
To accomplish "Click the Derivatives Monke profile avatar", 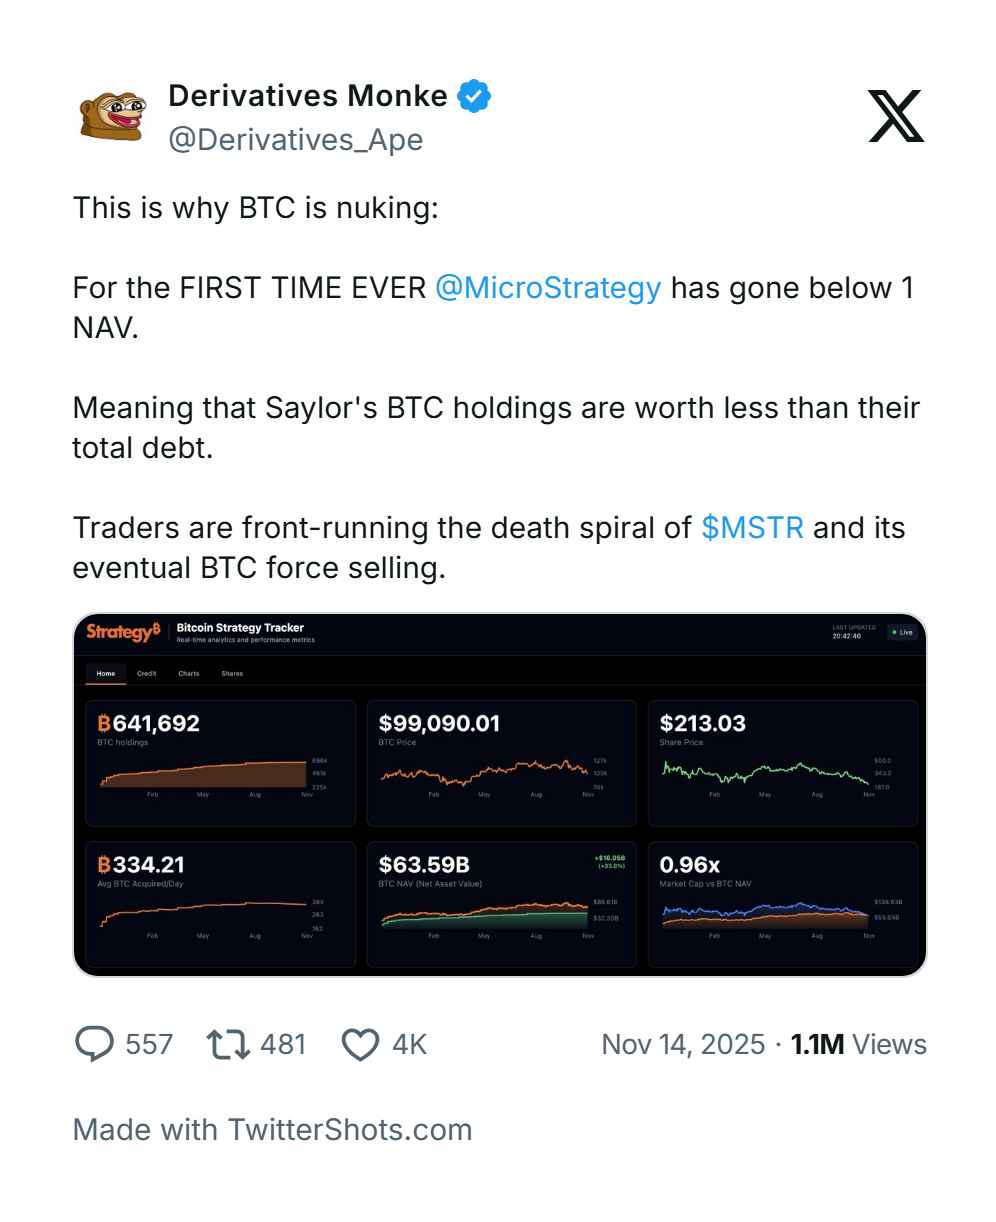I will click(x=113, y=116).
